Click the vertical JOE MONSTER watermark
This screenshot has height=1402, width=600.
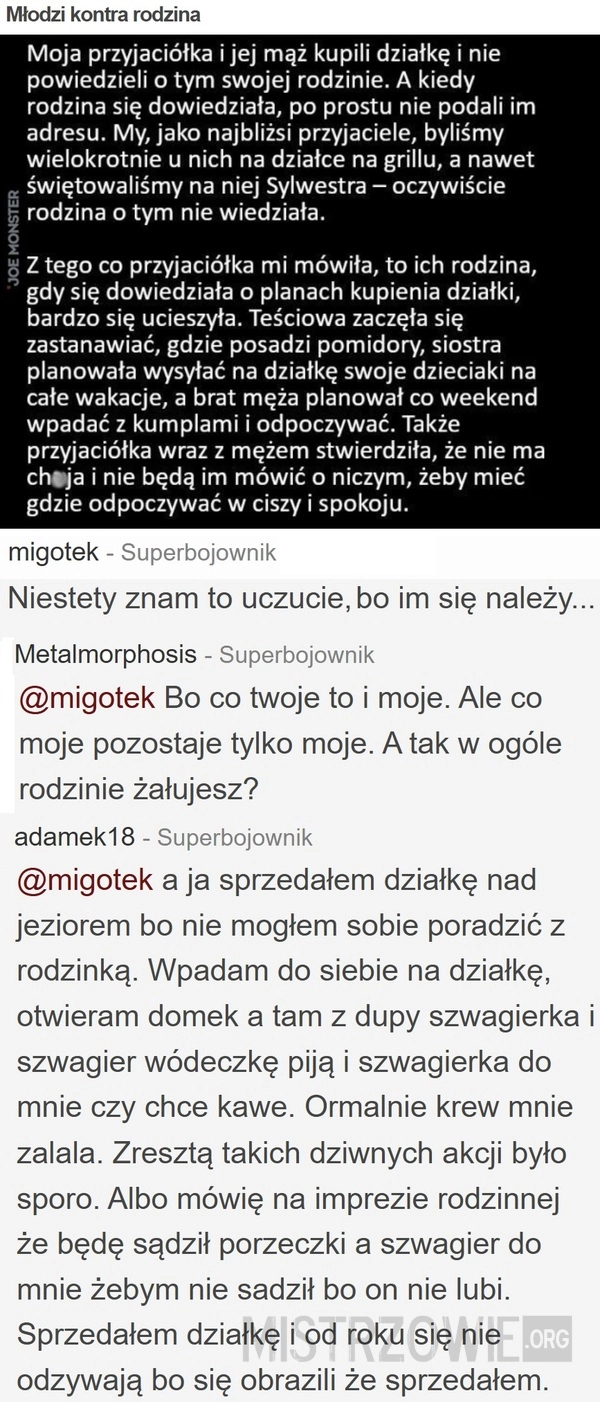click(x=12, y=236)
